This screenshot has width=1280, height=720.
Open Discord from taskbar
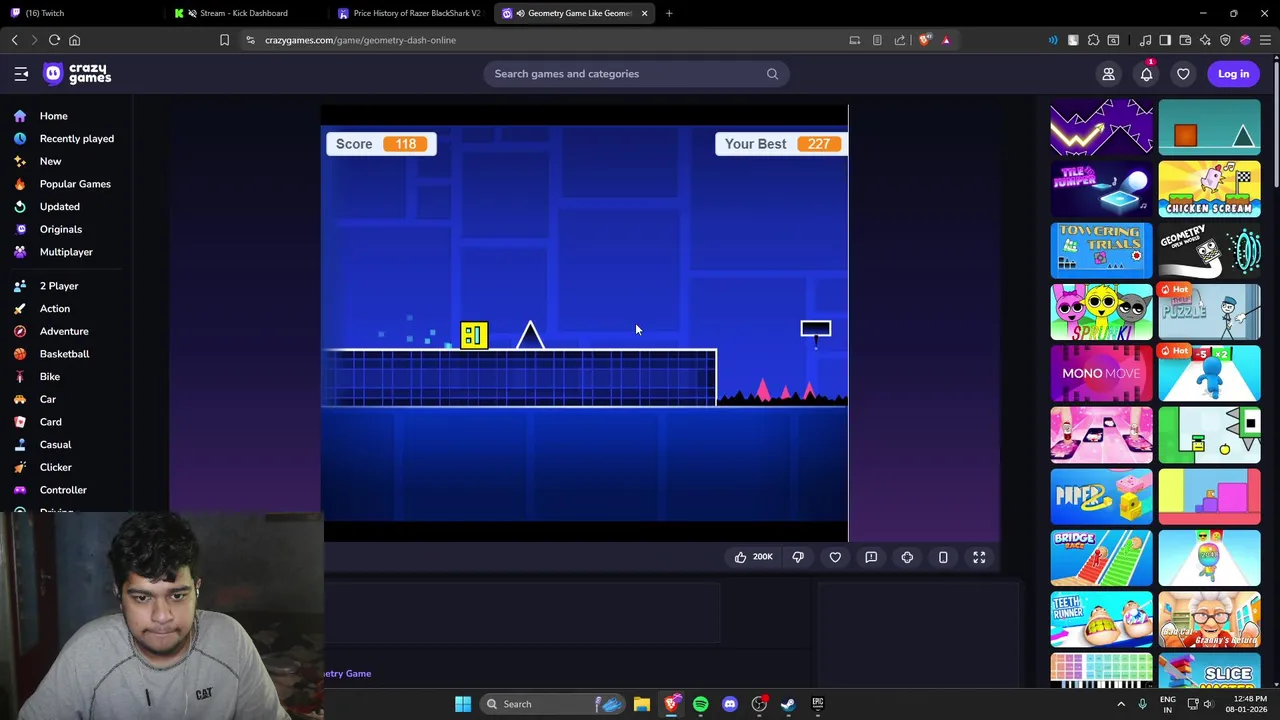tap(730, 704)
